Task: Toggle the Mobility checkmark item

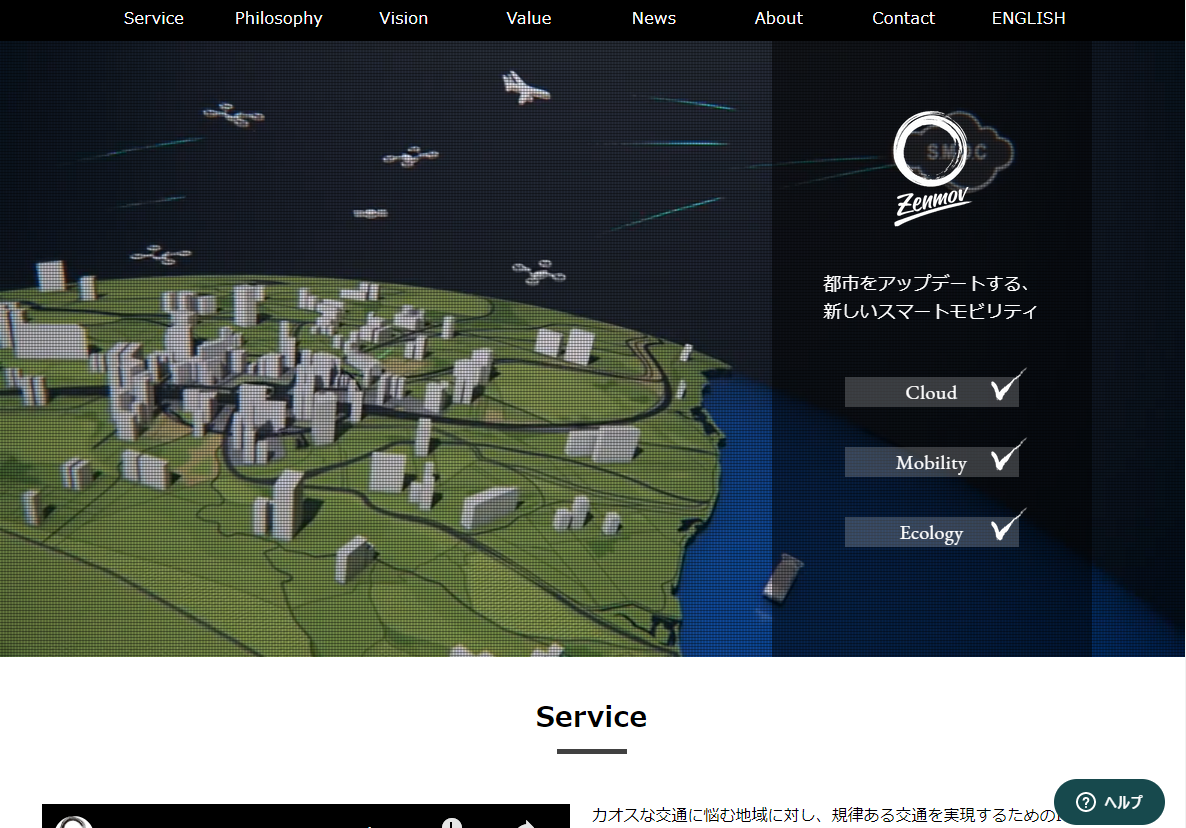Action: [x=932, y=462]
